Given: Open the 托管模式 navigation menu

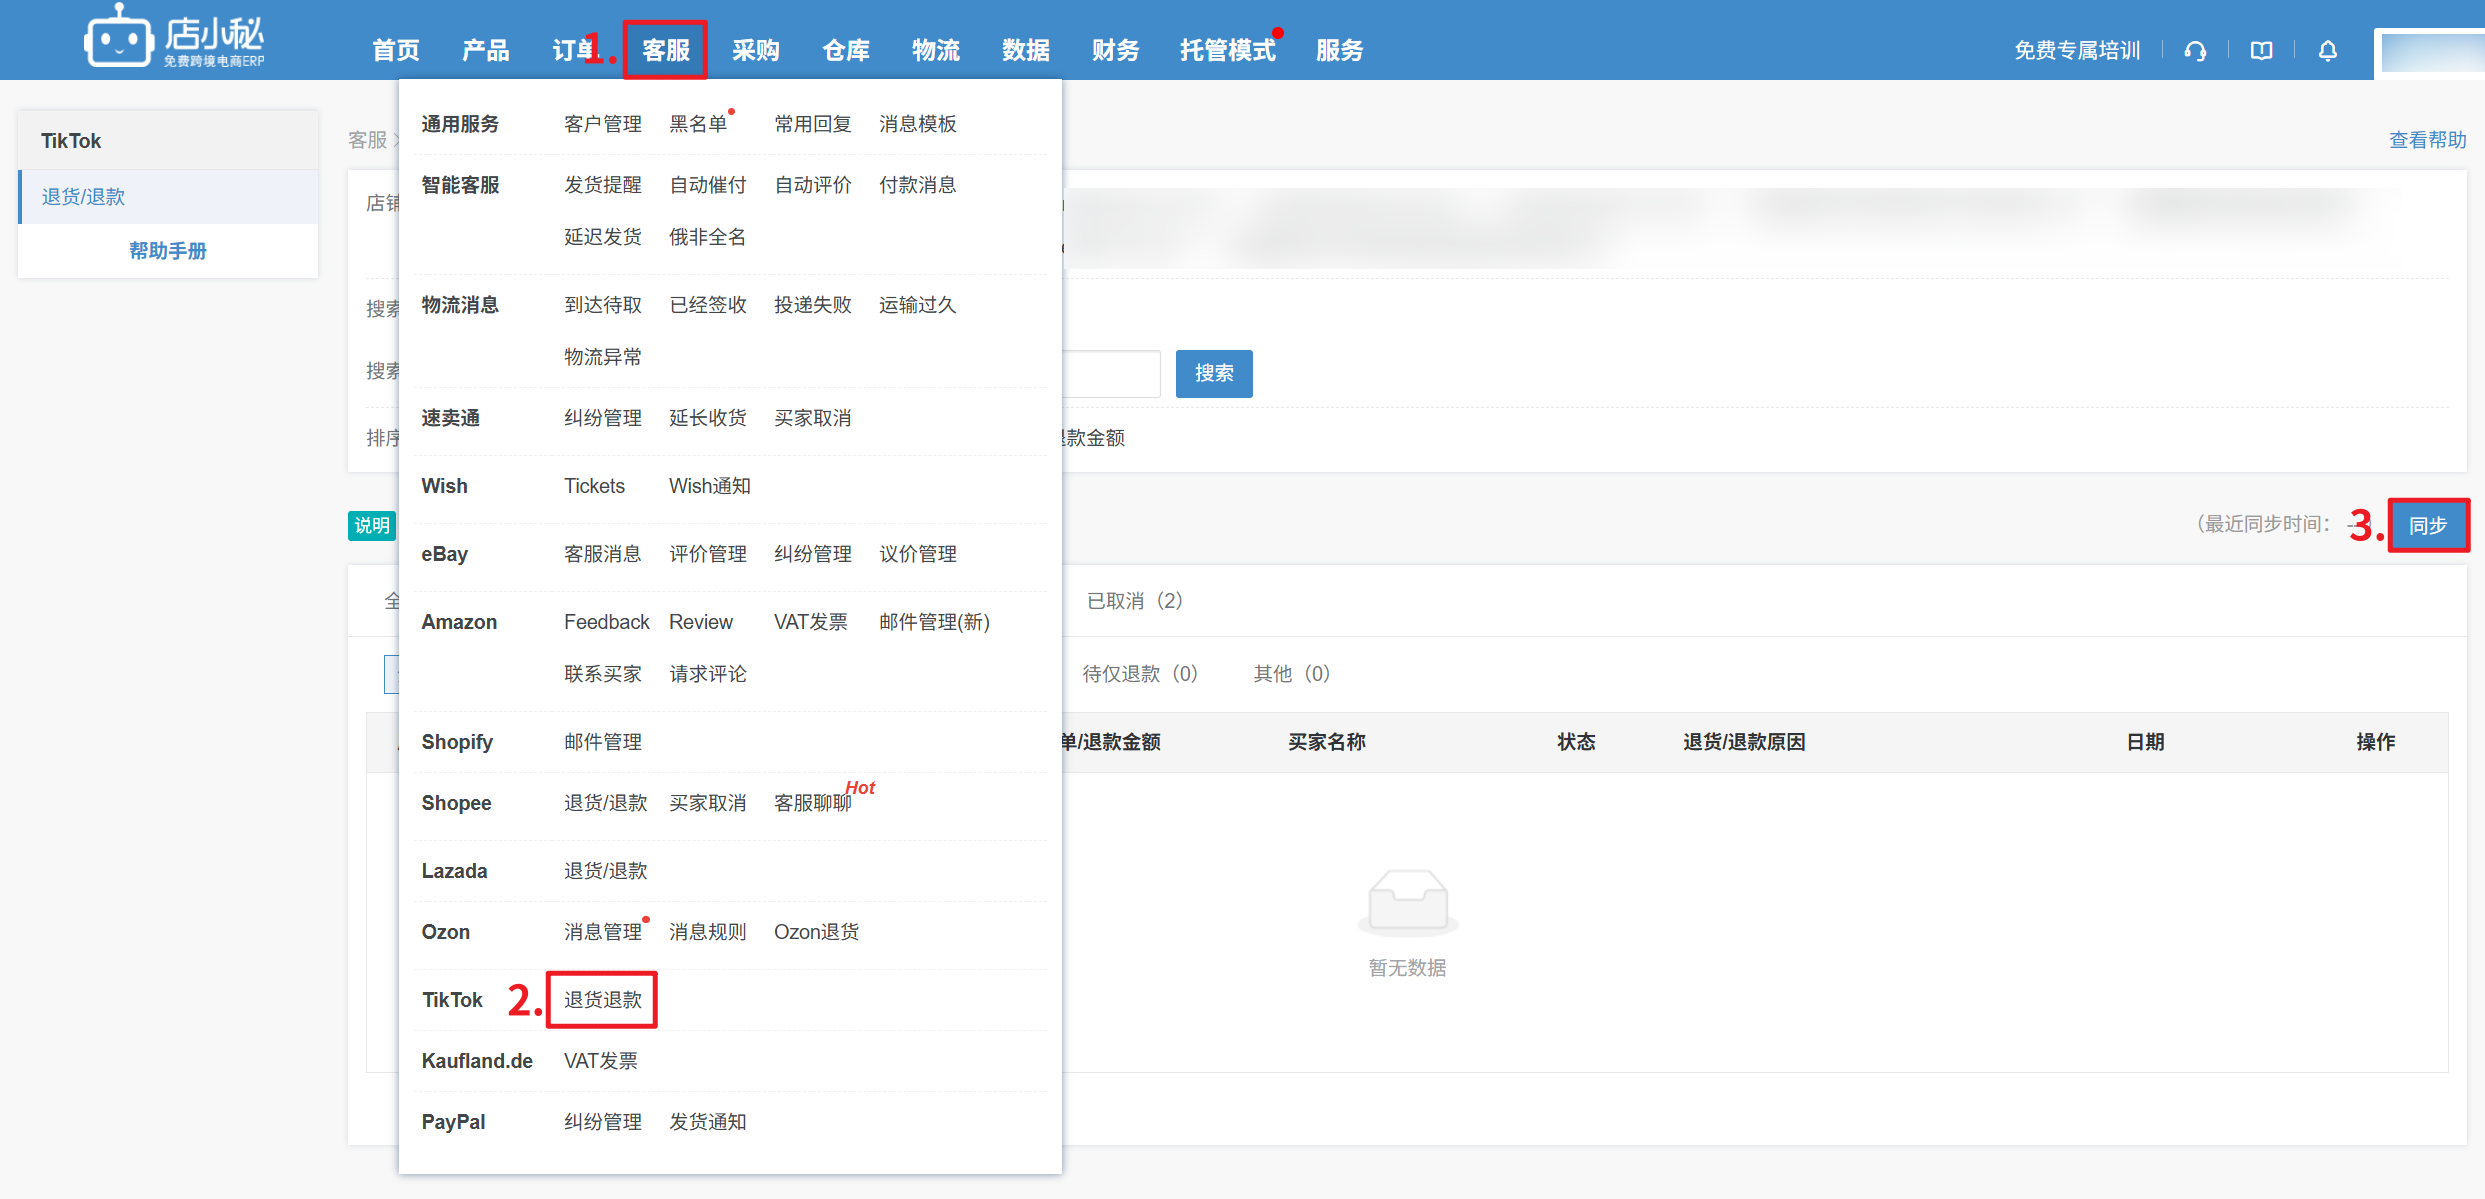Looking at the screenshot, I should pos(1227,50).
